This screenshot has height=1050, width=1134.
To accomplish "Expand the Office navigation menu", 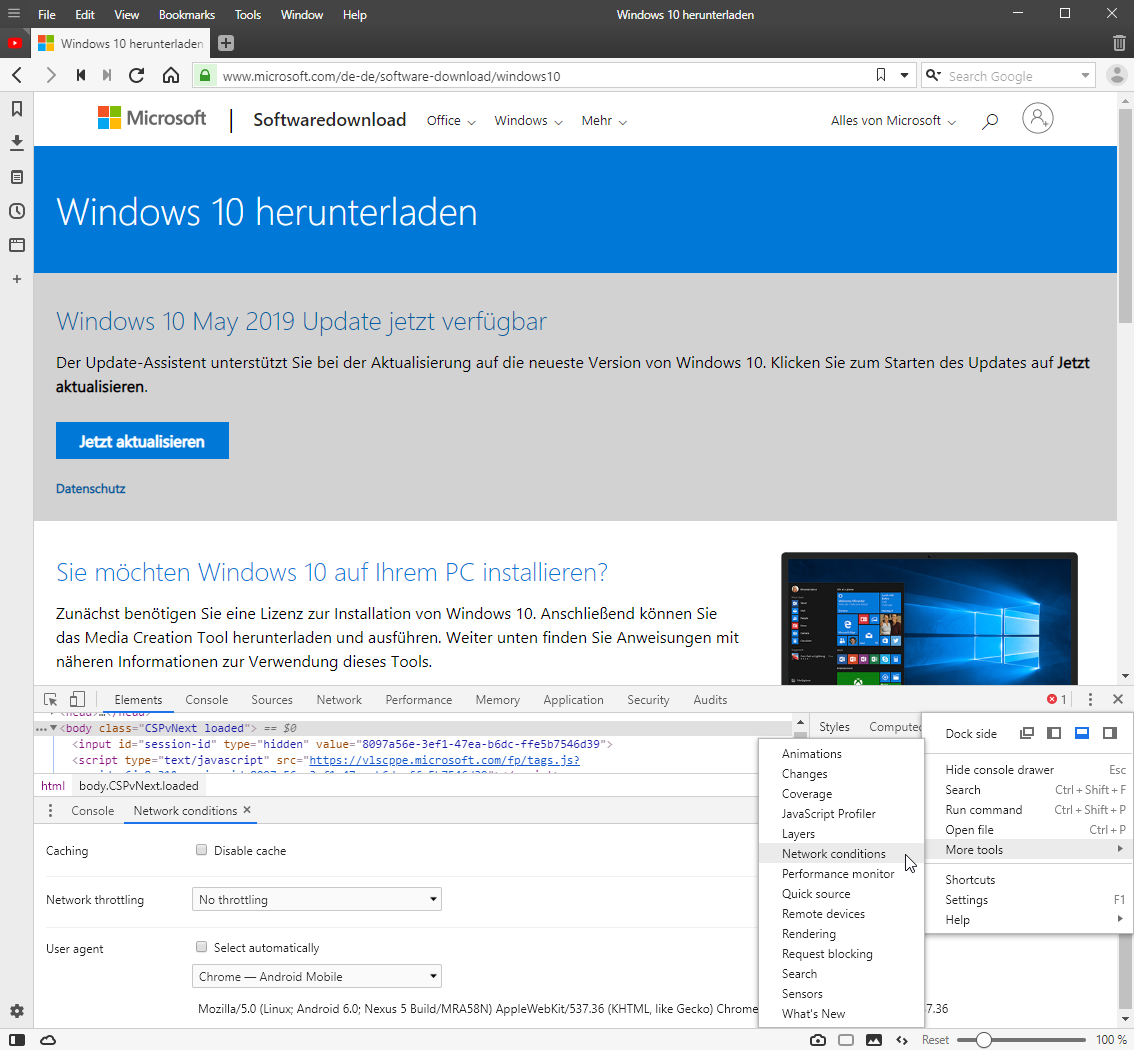I will (x=451, y=121).
